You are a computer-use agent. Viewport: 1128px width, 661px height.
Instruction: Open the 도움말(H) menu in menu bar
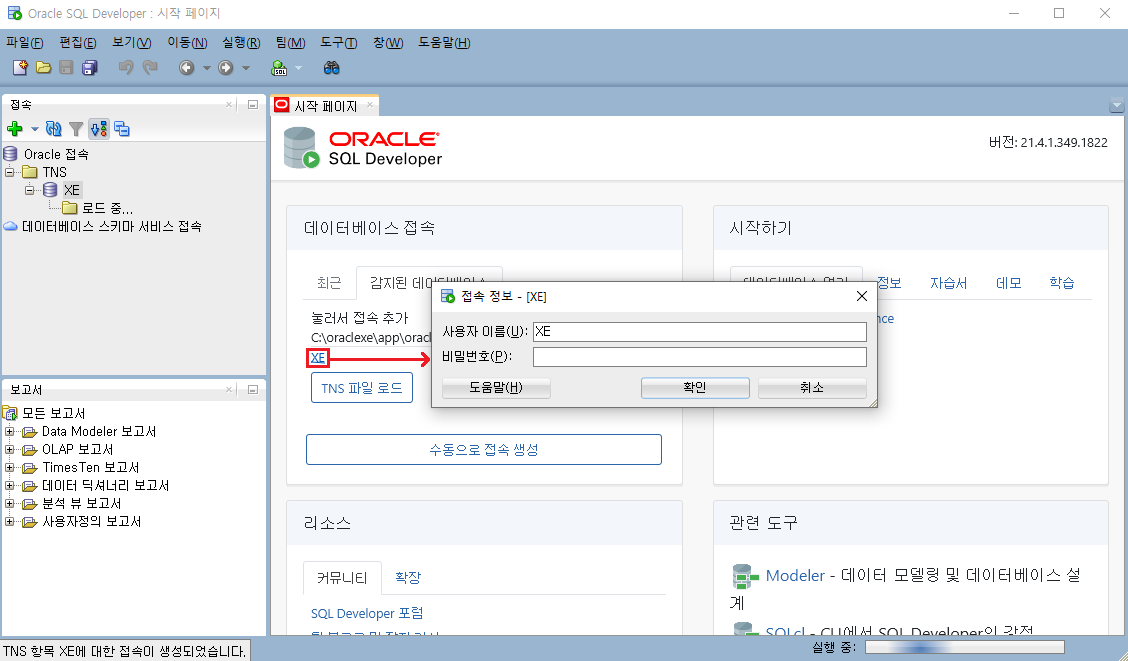point(445,43)
